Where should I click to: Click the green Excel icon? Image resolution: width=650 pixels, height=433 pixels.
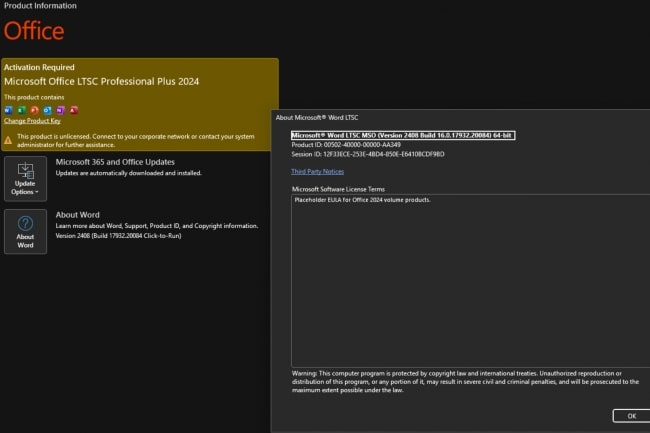[21, 110]
